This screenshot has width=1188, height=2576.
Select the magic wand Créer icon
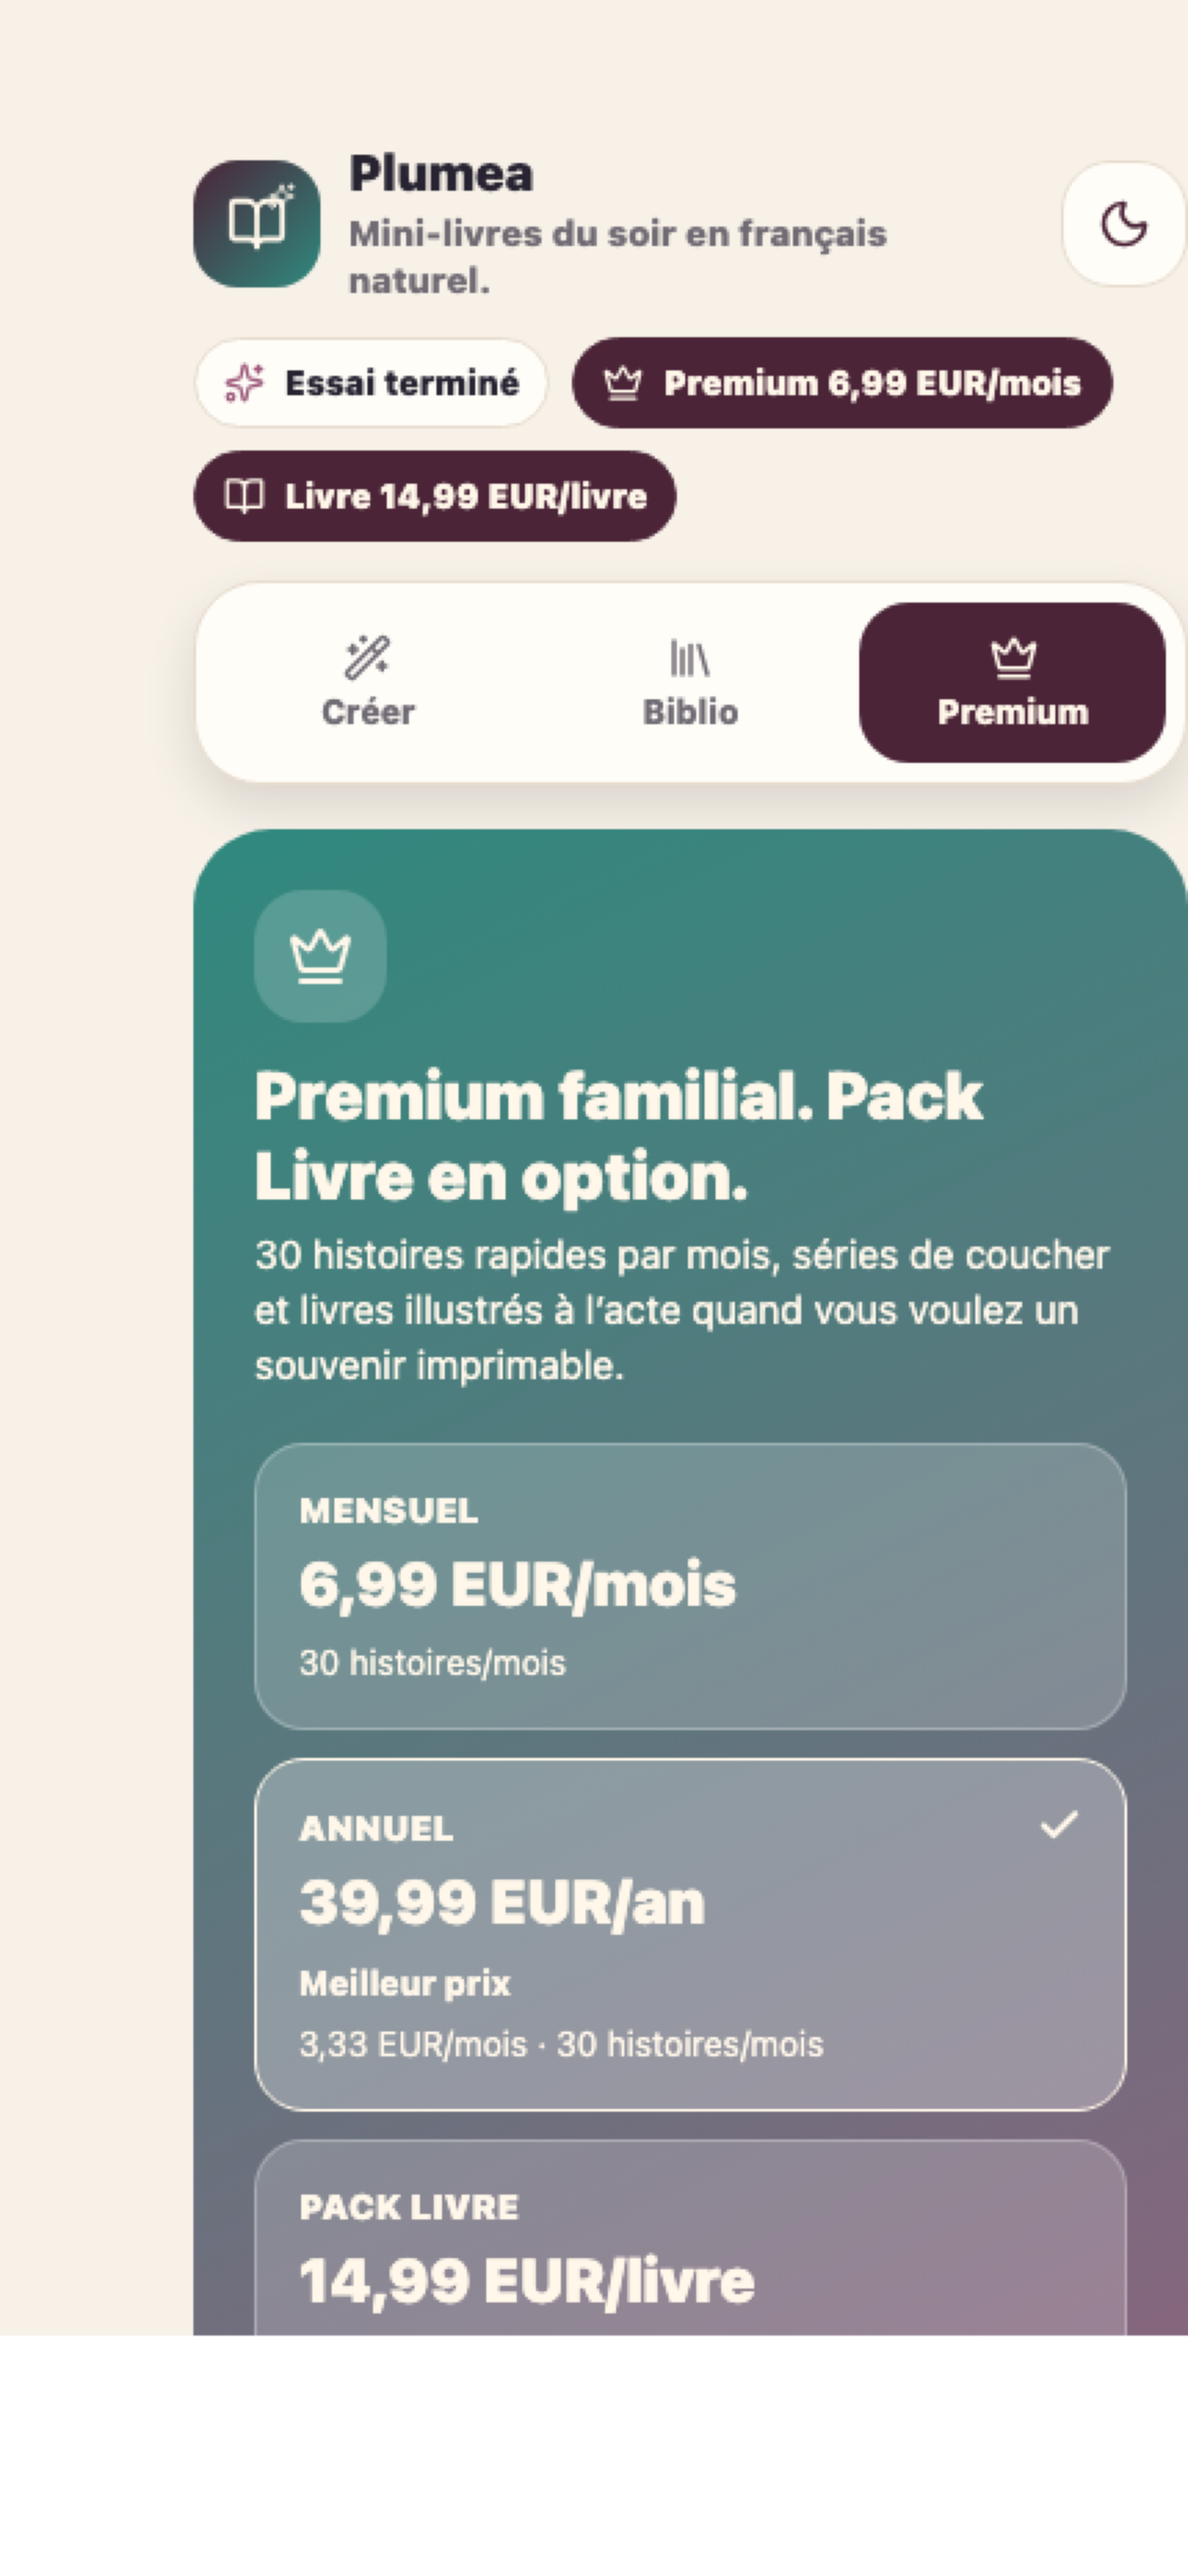pyautogui.click(x=367, y=657)
